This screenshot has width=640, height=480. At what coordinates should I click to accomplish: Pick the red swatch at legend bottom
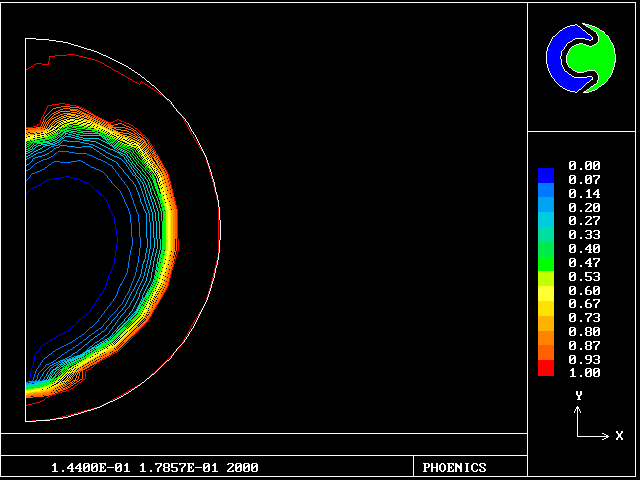tap(545, 370)
